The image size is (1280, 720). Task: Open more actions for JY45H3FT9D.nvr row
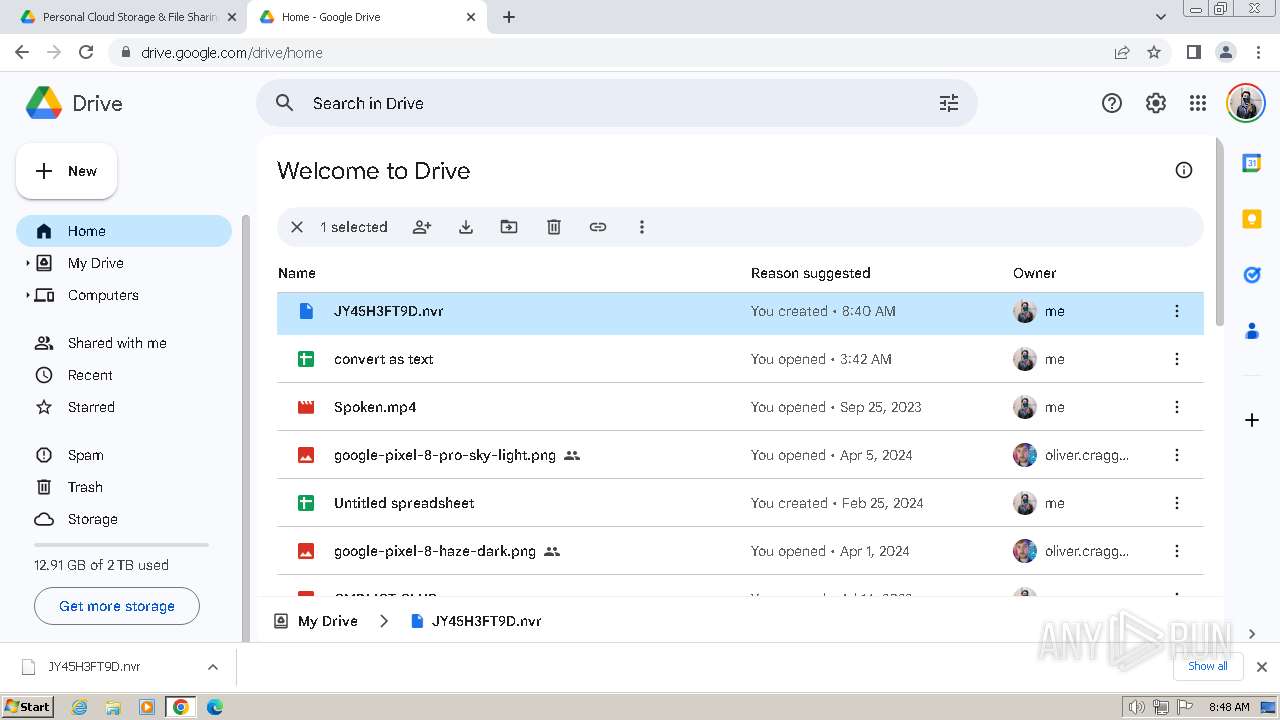click(x=1177, y=311)
